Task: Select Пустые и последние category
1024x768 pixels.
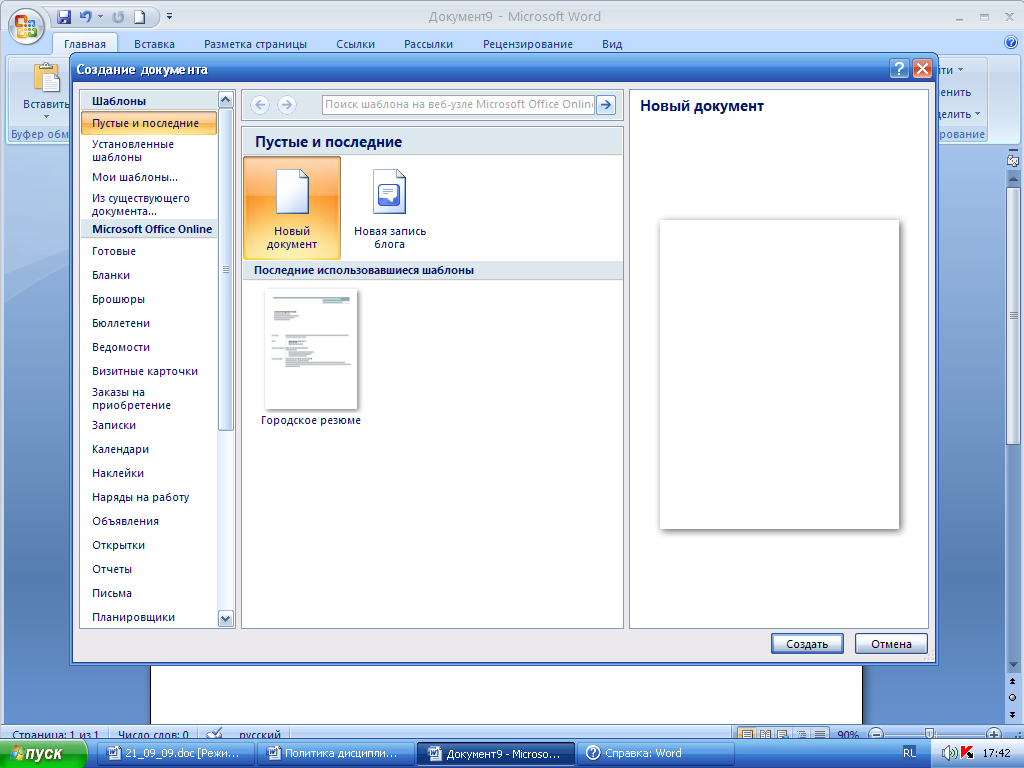Action: point(149,123)
